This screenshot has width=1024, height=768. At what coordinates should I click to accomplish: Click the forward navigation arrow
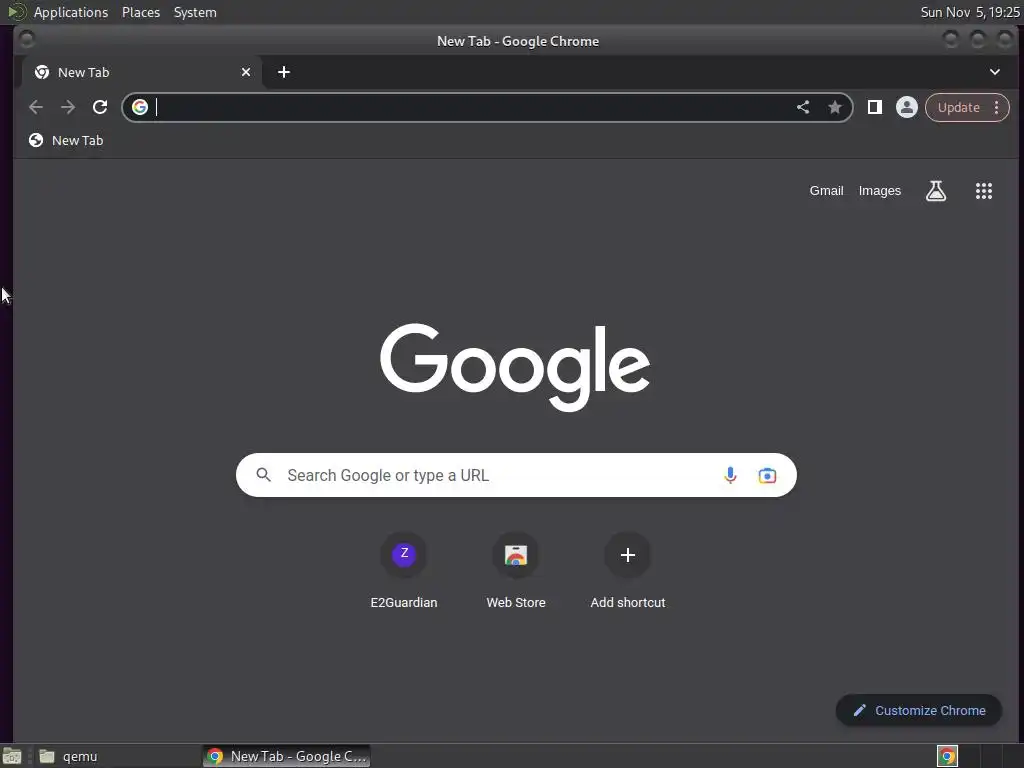pyautogui.click(x=68, y=107)
